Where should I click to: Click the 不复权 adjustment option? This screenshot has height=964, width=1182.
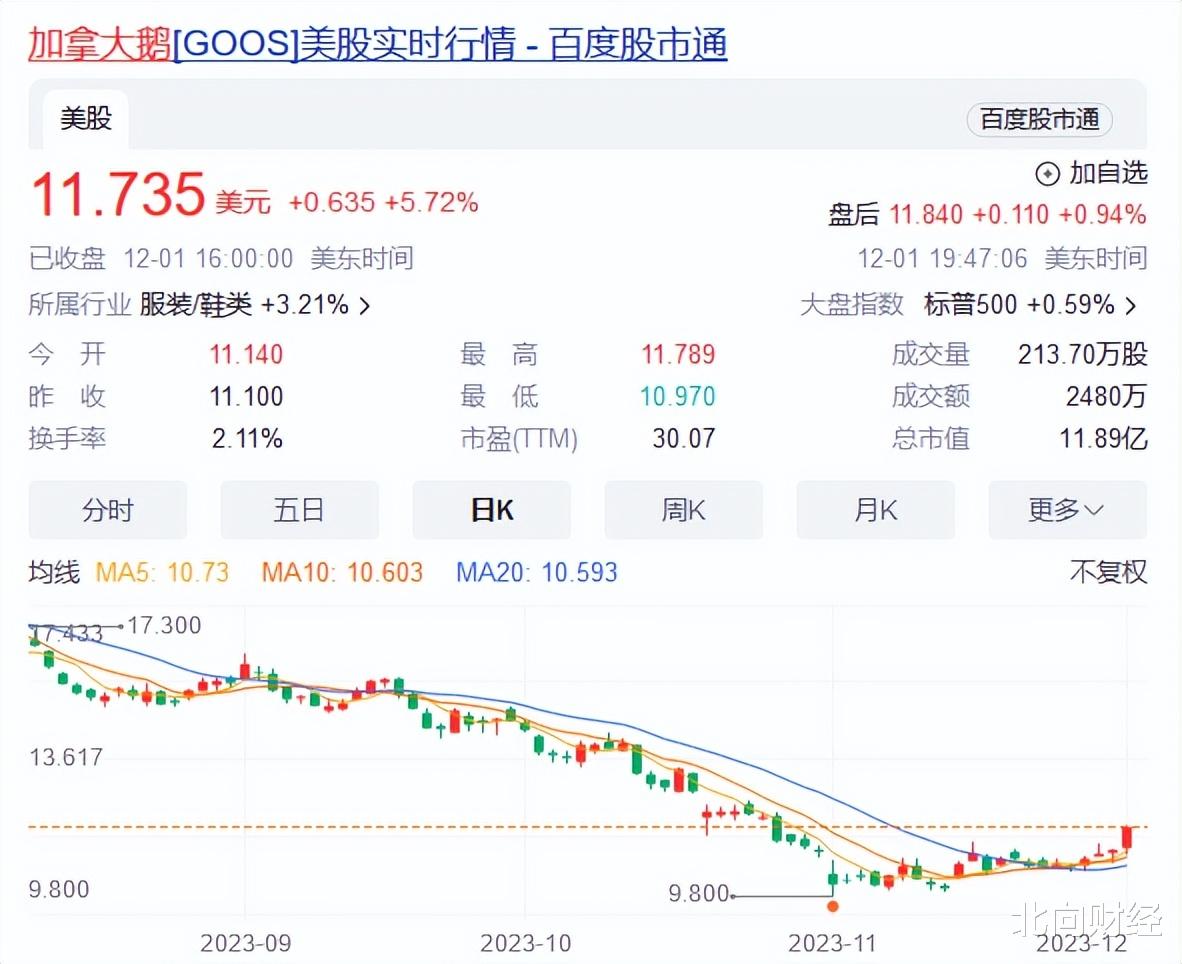pos(1108,572)
